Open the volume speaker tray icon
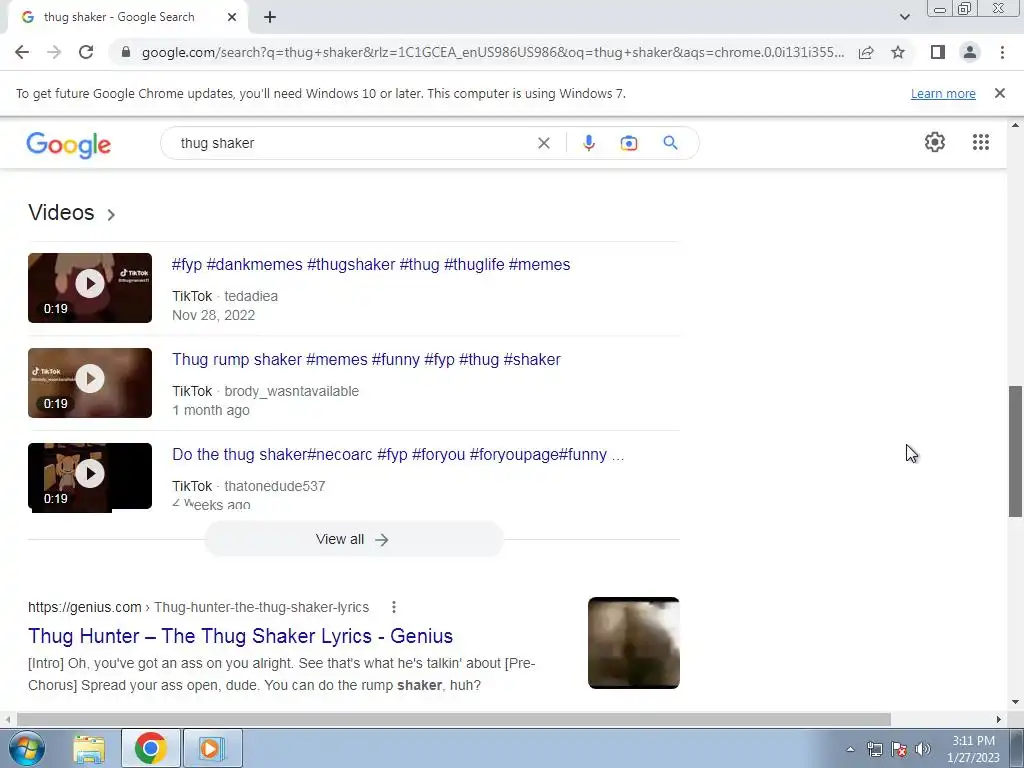 tap(923, 749)
